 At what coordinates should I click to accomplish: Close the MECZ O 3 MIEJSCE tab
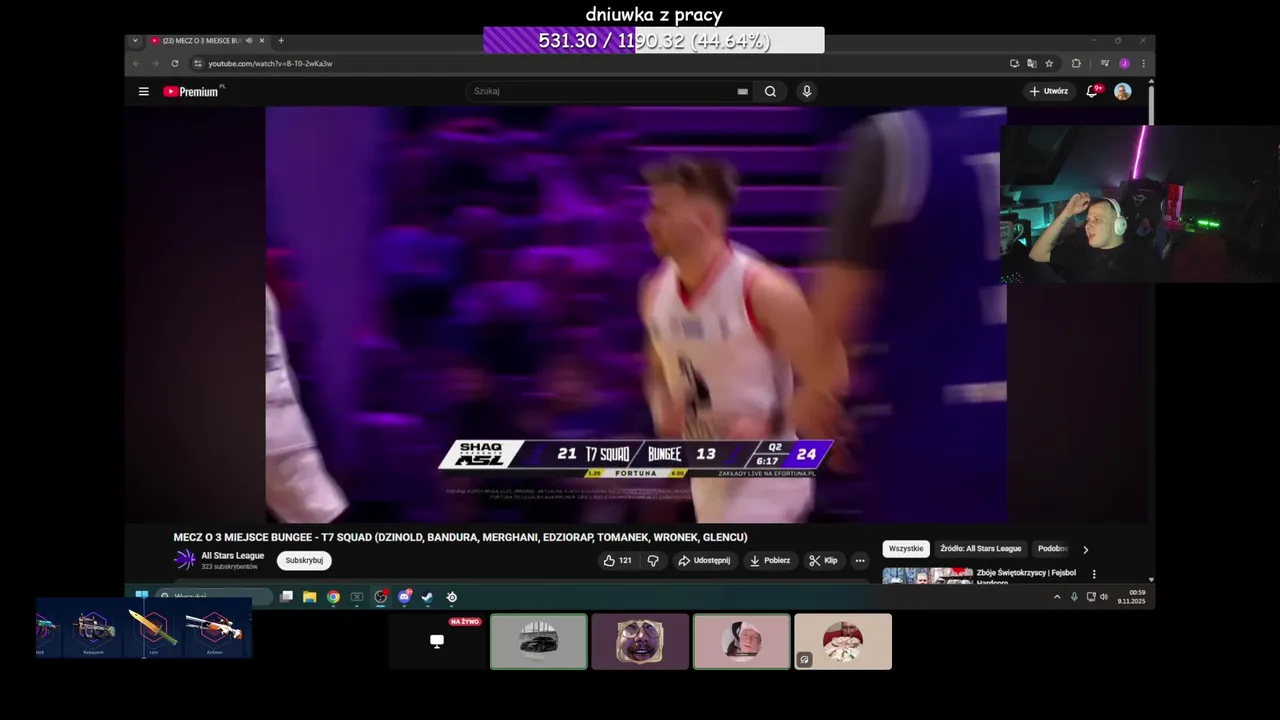coord(262,41)
